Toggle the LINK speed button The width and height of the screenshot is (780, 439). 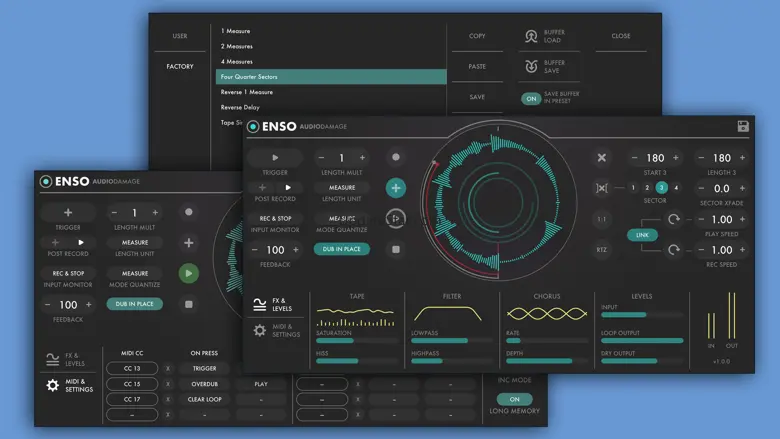point(642,235)
